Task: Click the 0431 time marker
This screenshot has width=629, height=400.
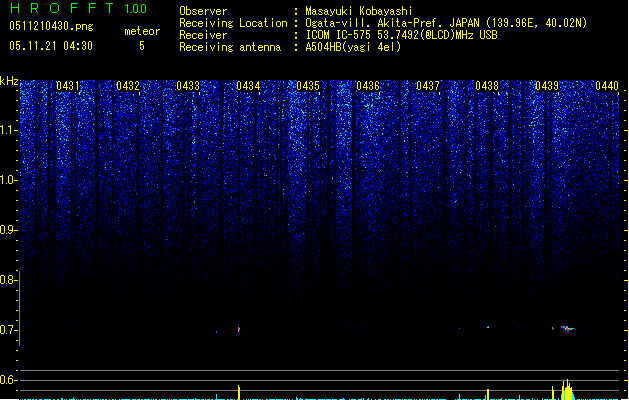Action: click(68, 86)
